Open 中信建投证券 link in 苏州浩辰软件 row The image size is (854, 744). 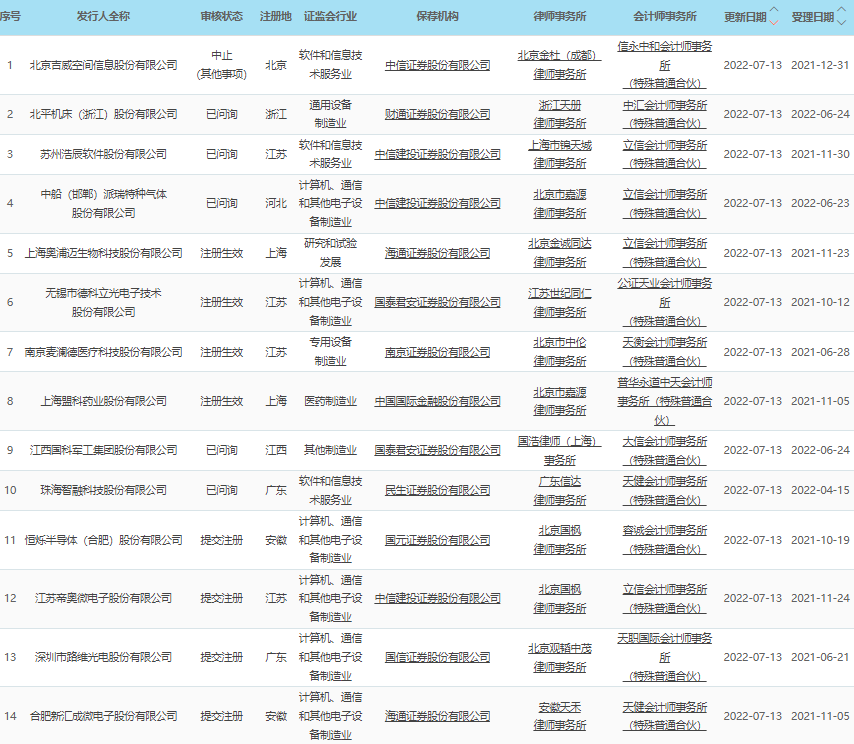point(437,154)
